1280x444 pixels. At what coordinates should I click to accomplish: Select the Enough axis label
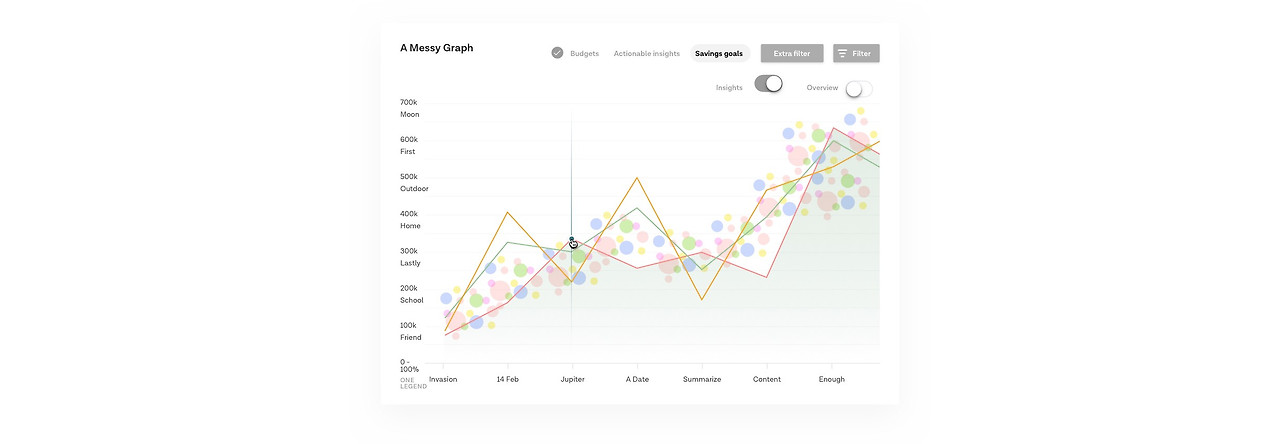832,380
